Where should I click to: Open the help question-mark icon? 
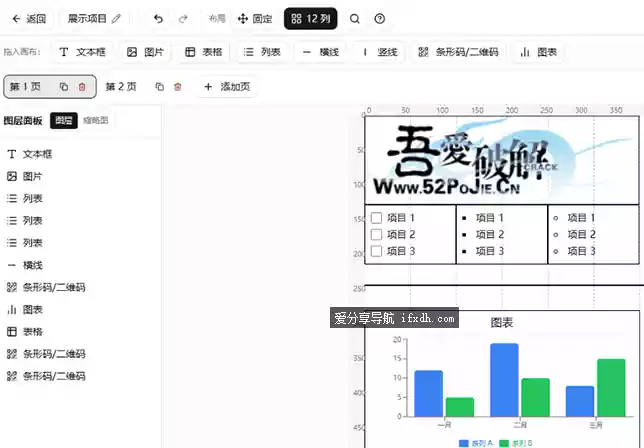click(380, 19)
